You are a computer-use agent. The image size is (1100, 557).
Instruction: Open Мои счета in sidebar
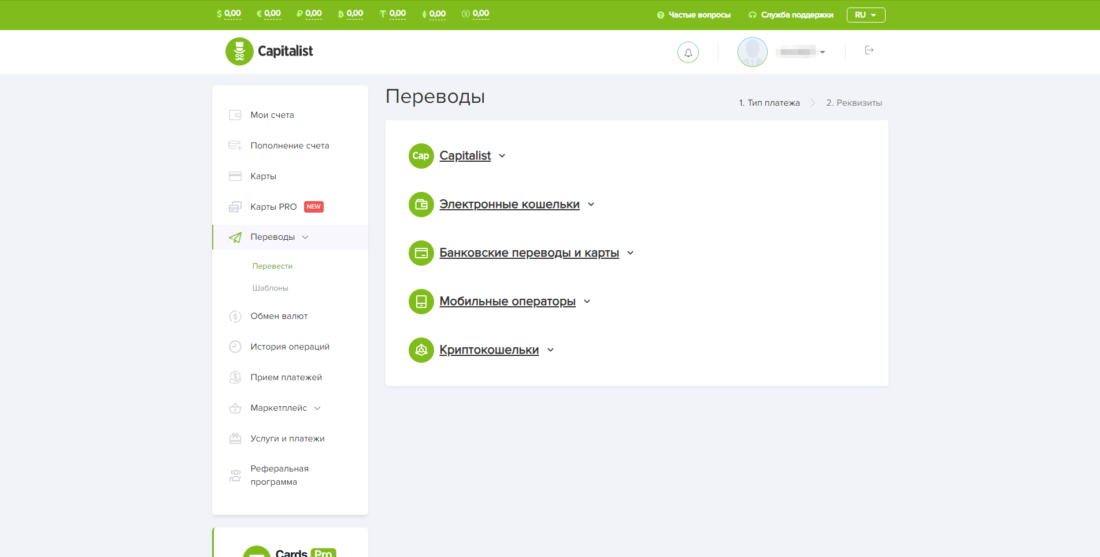click(272, 115)
